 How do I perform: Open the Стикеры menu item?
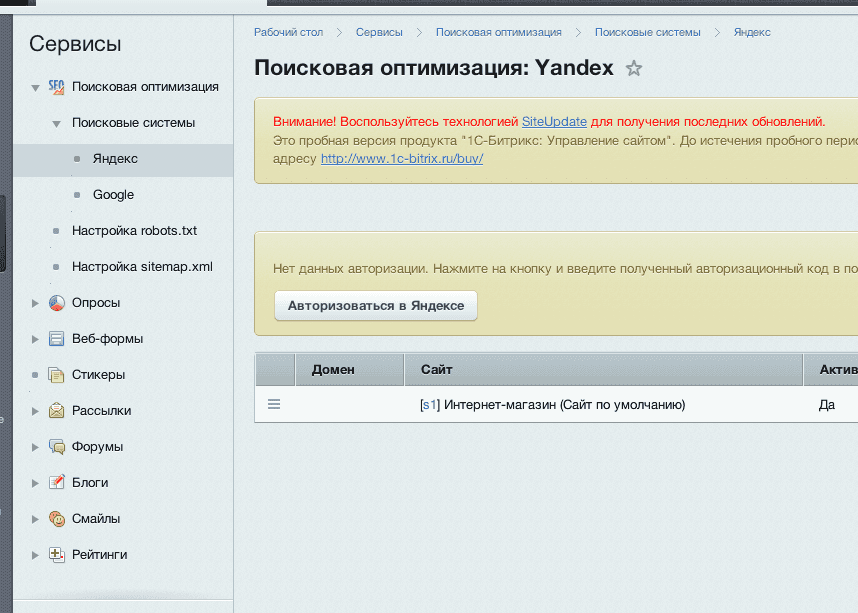point(98,375)
